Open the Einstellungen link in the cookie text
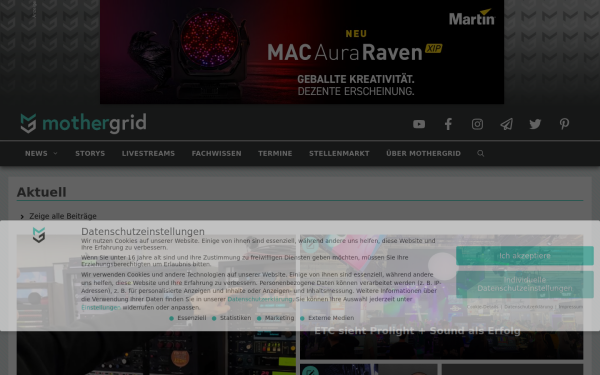This screenshot has width=600, height=375. 101,308
